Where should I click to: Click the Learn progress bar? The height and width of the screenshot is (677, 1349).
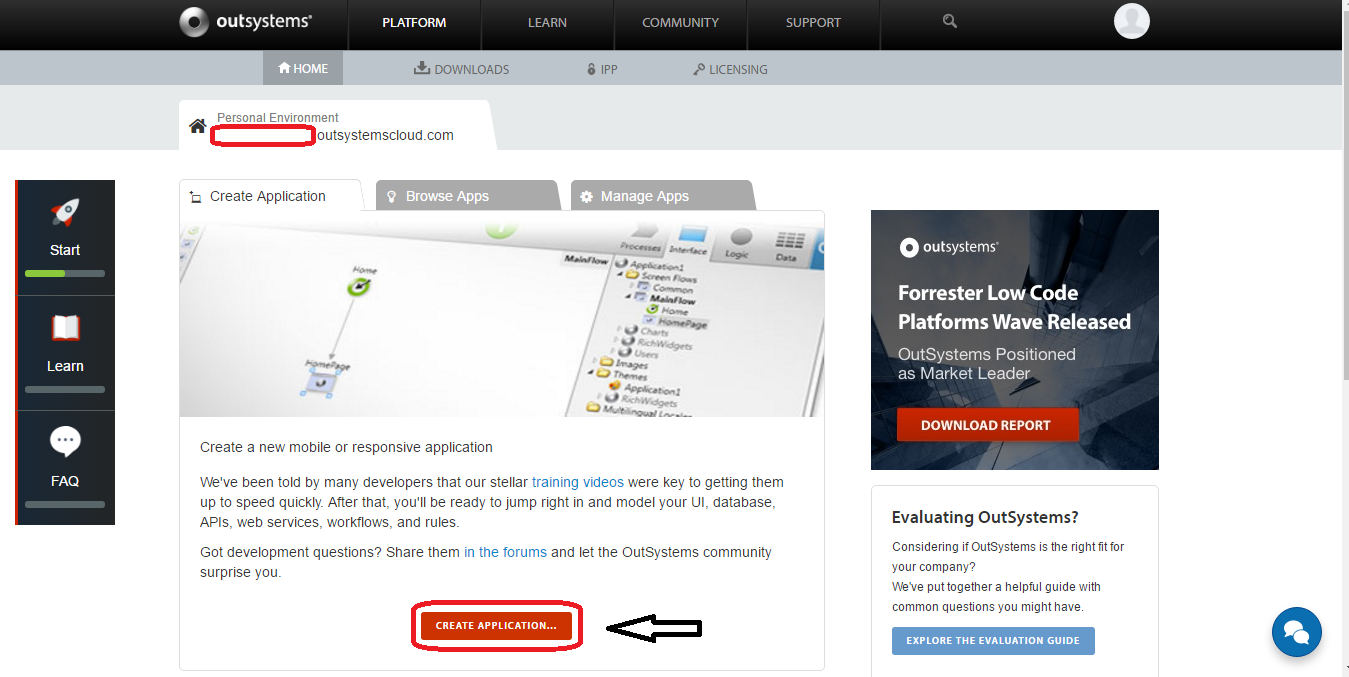pos(65,389)
